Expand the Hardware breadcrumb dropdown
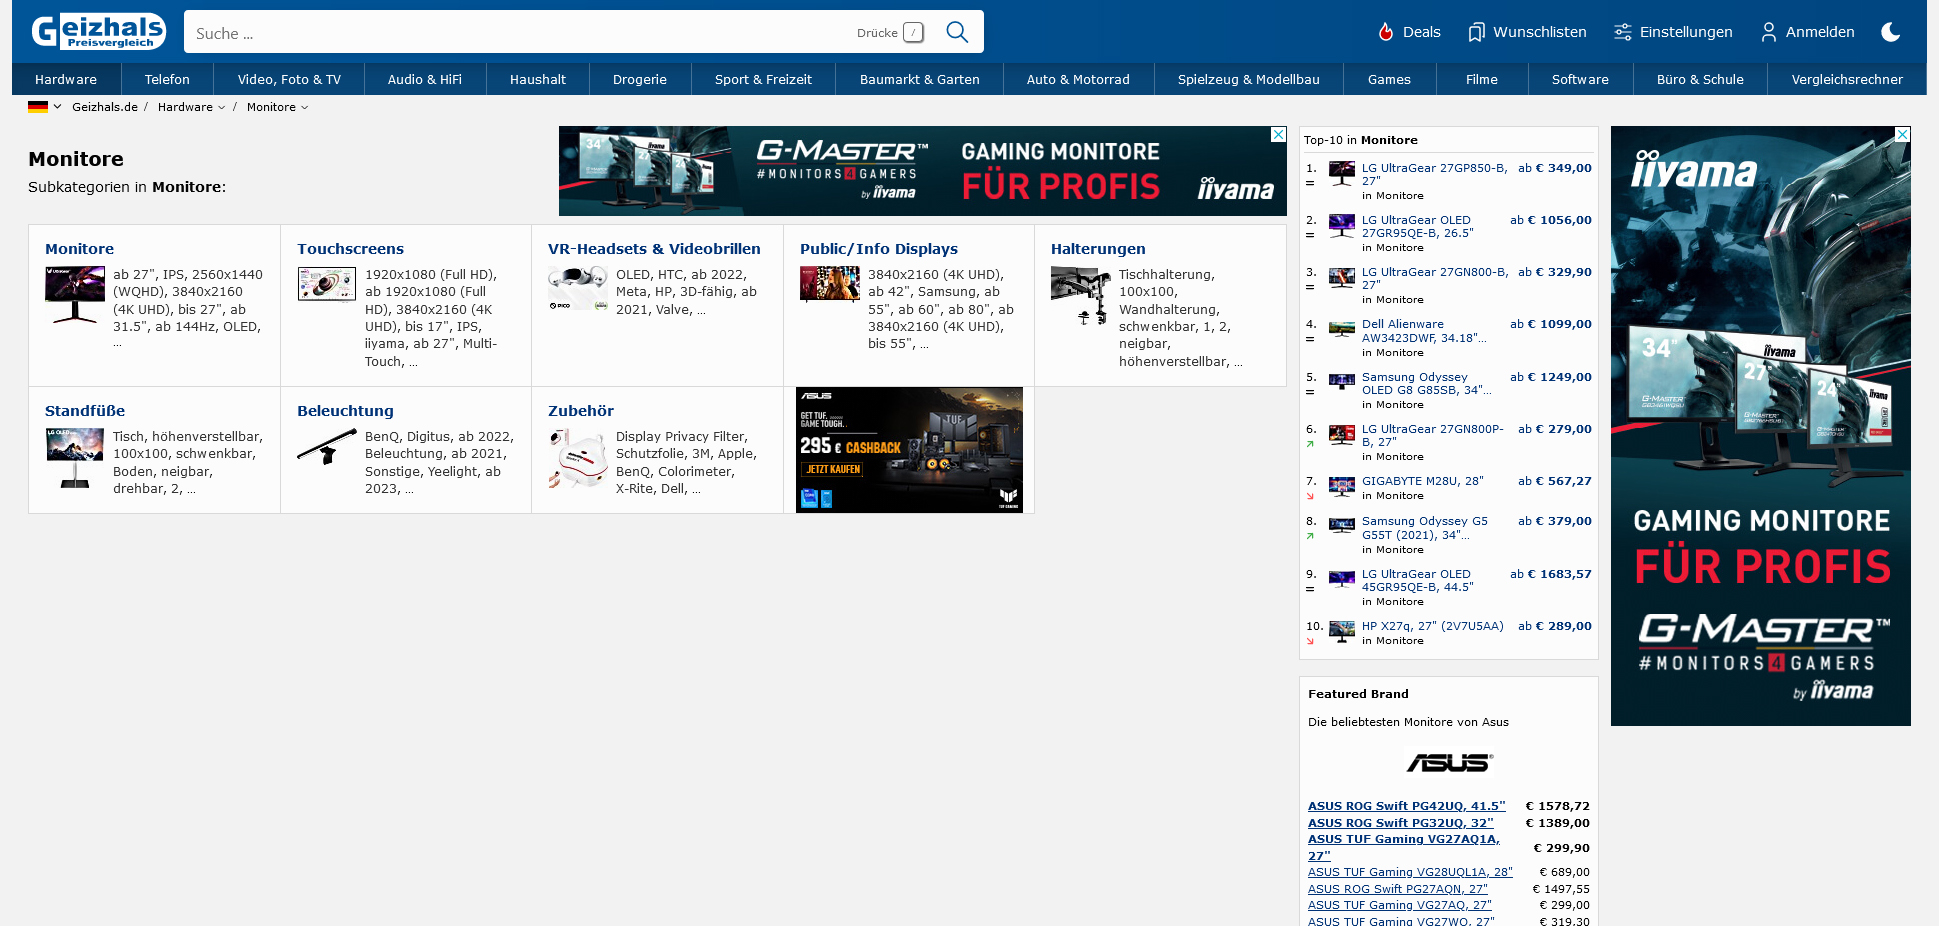The width and height of the screenshot is (1939, 926). (221, 108)
